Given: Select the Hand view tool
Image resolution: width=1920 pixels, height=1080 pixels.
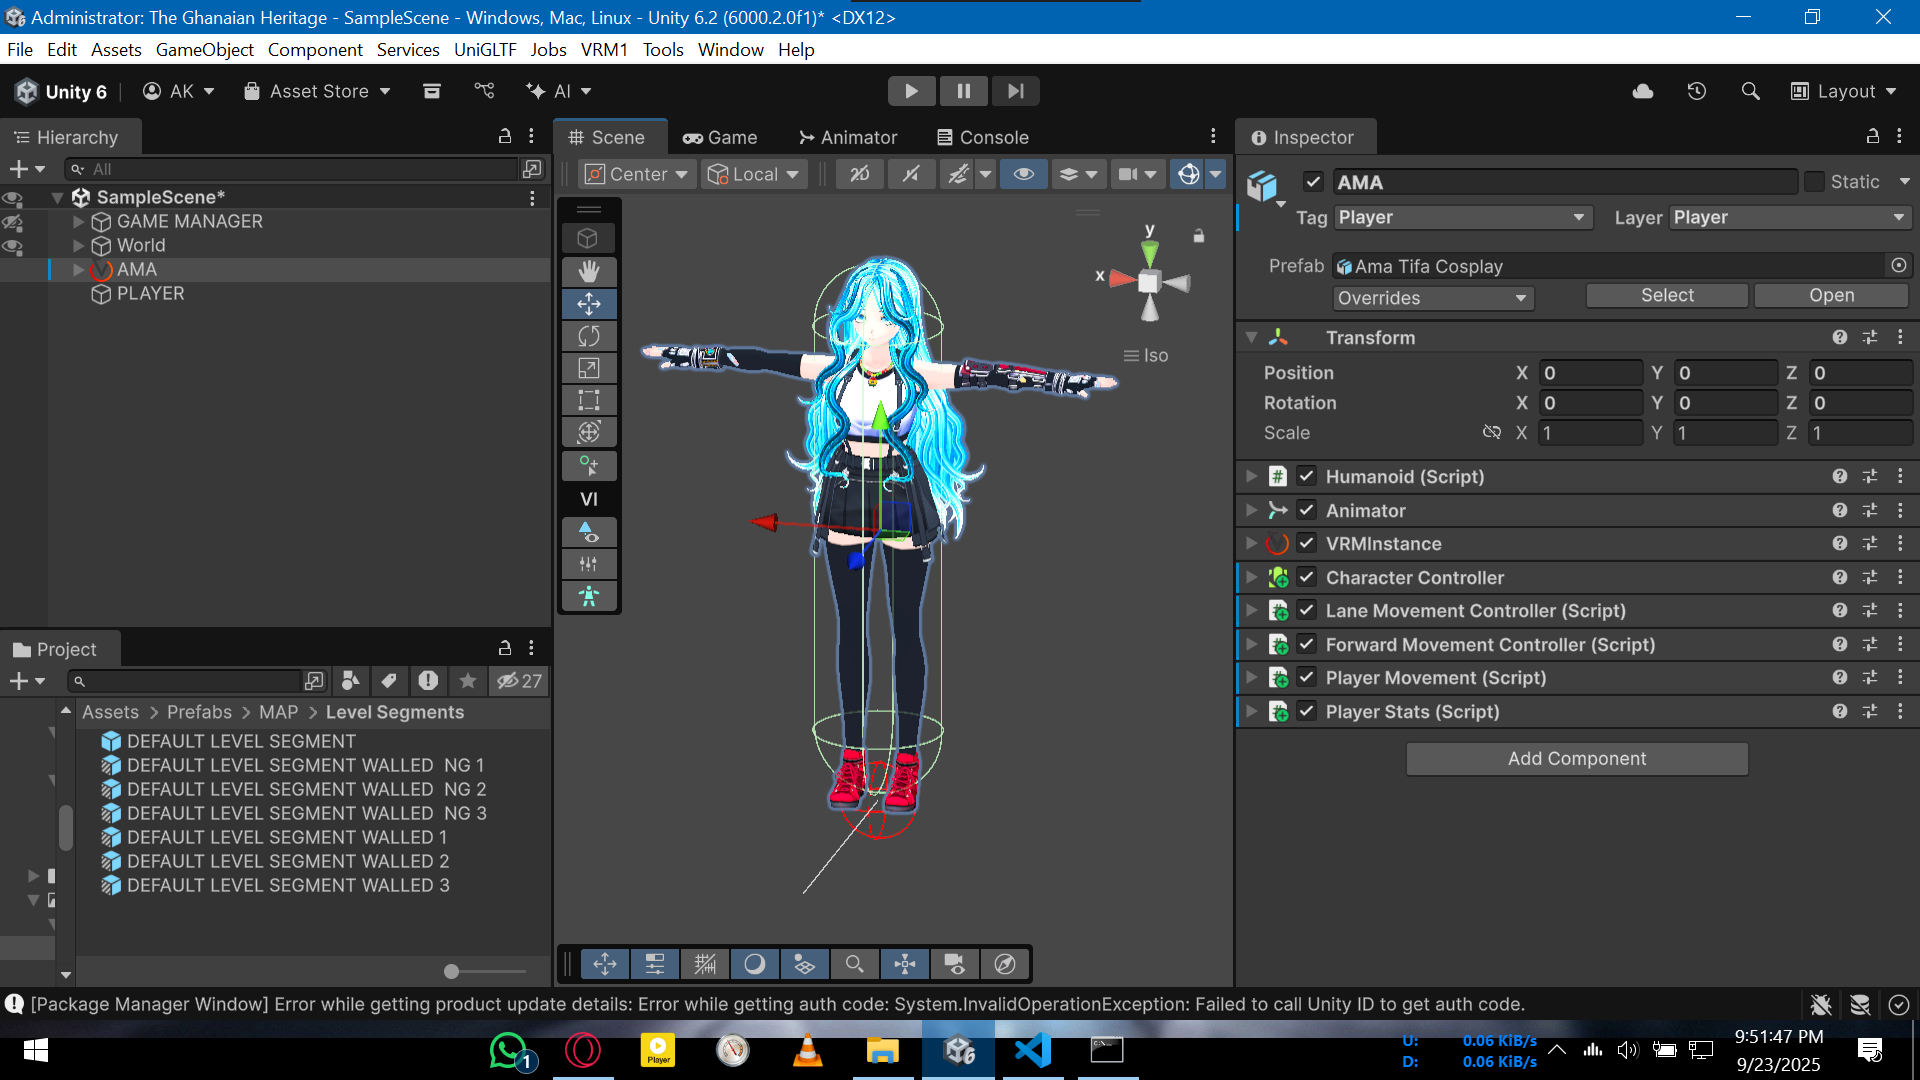Looking at the screenshot, I should pos(589,271).
